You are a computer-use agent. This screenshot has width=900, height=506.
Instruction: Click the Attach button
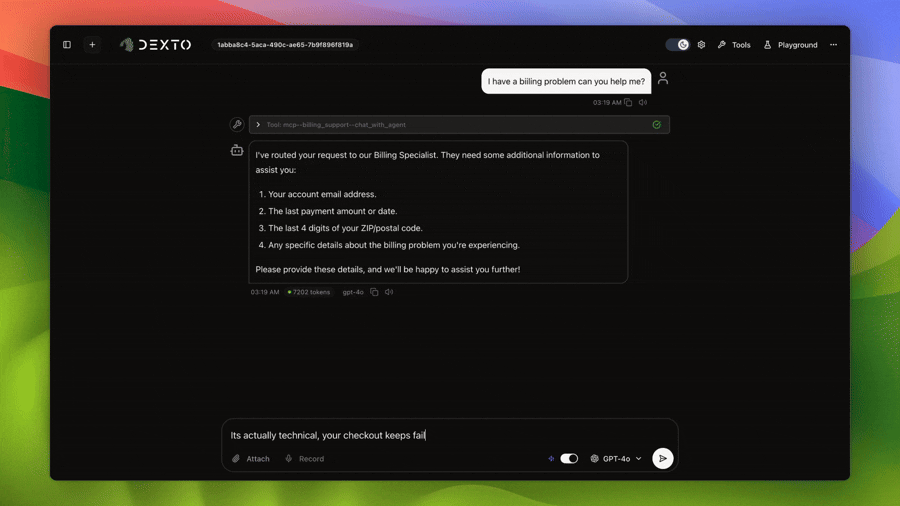pos(251,459)
